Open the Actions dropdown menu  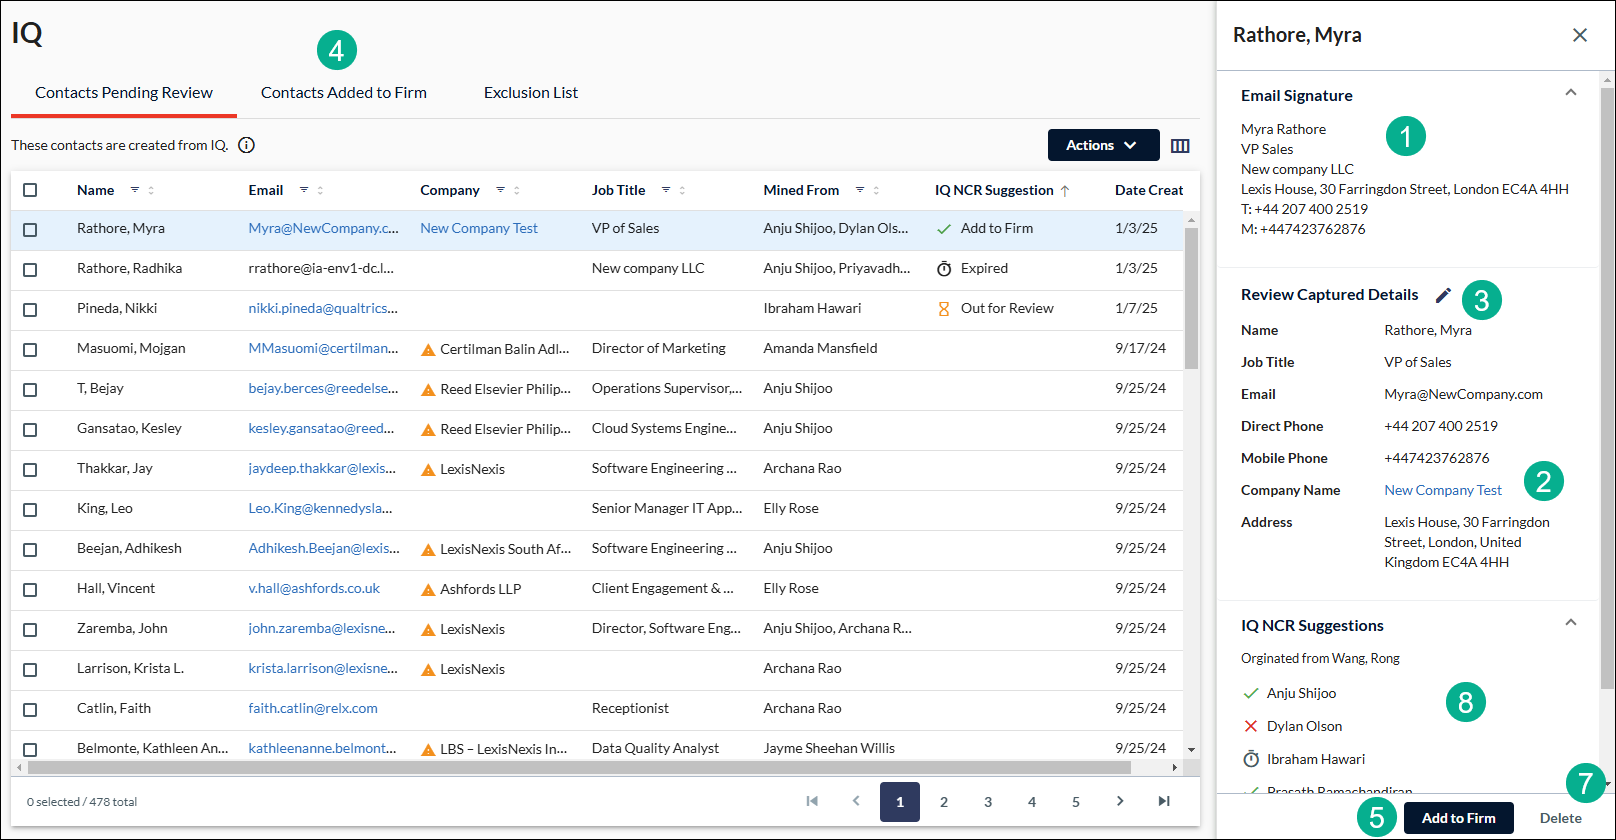coord(1103,145)
